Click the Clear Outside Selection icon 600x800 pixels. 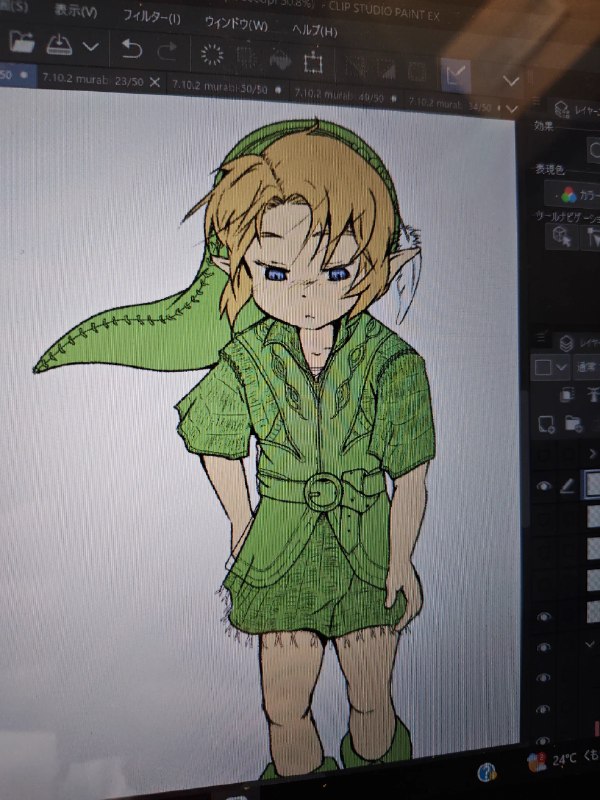pos(247,57)
